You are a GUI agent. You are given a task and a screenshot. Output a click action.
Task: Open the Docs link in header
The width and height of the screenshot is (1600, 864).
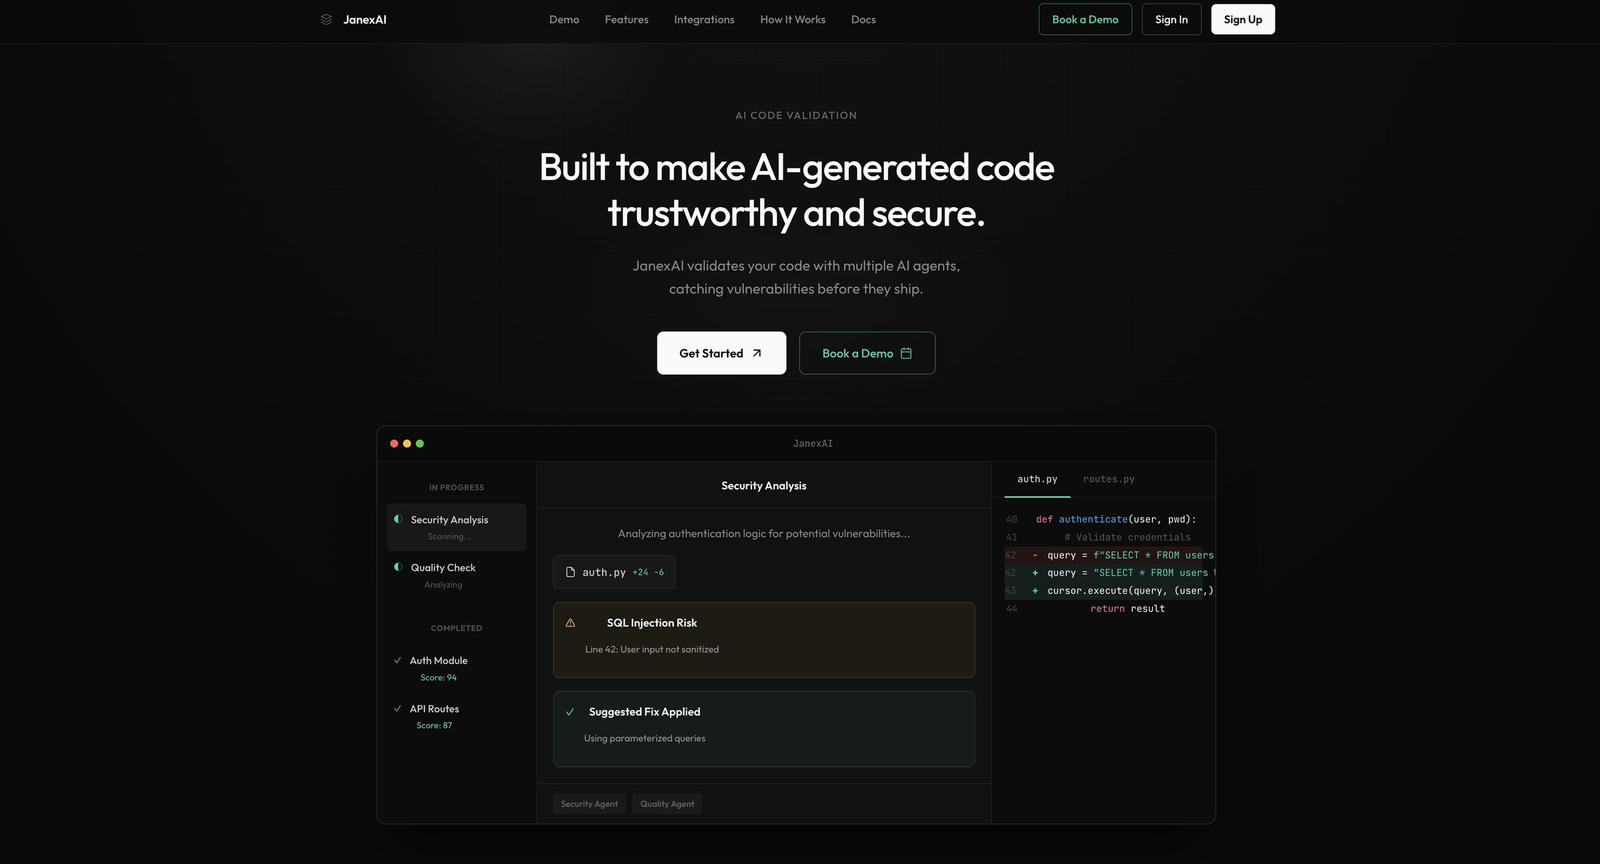[863, 20]
